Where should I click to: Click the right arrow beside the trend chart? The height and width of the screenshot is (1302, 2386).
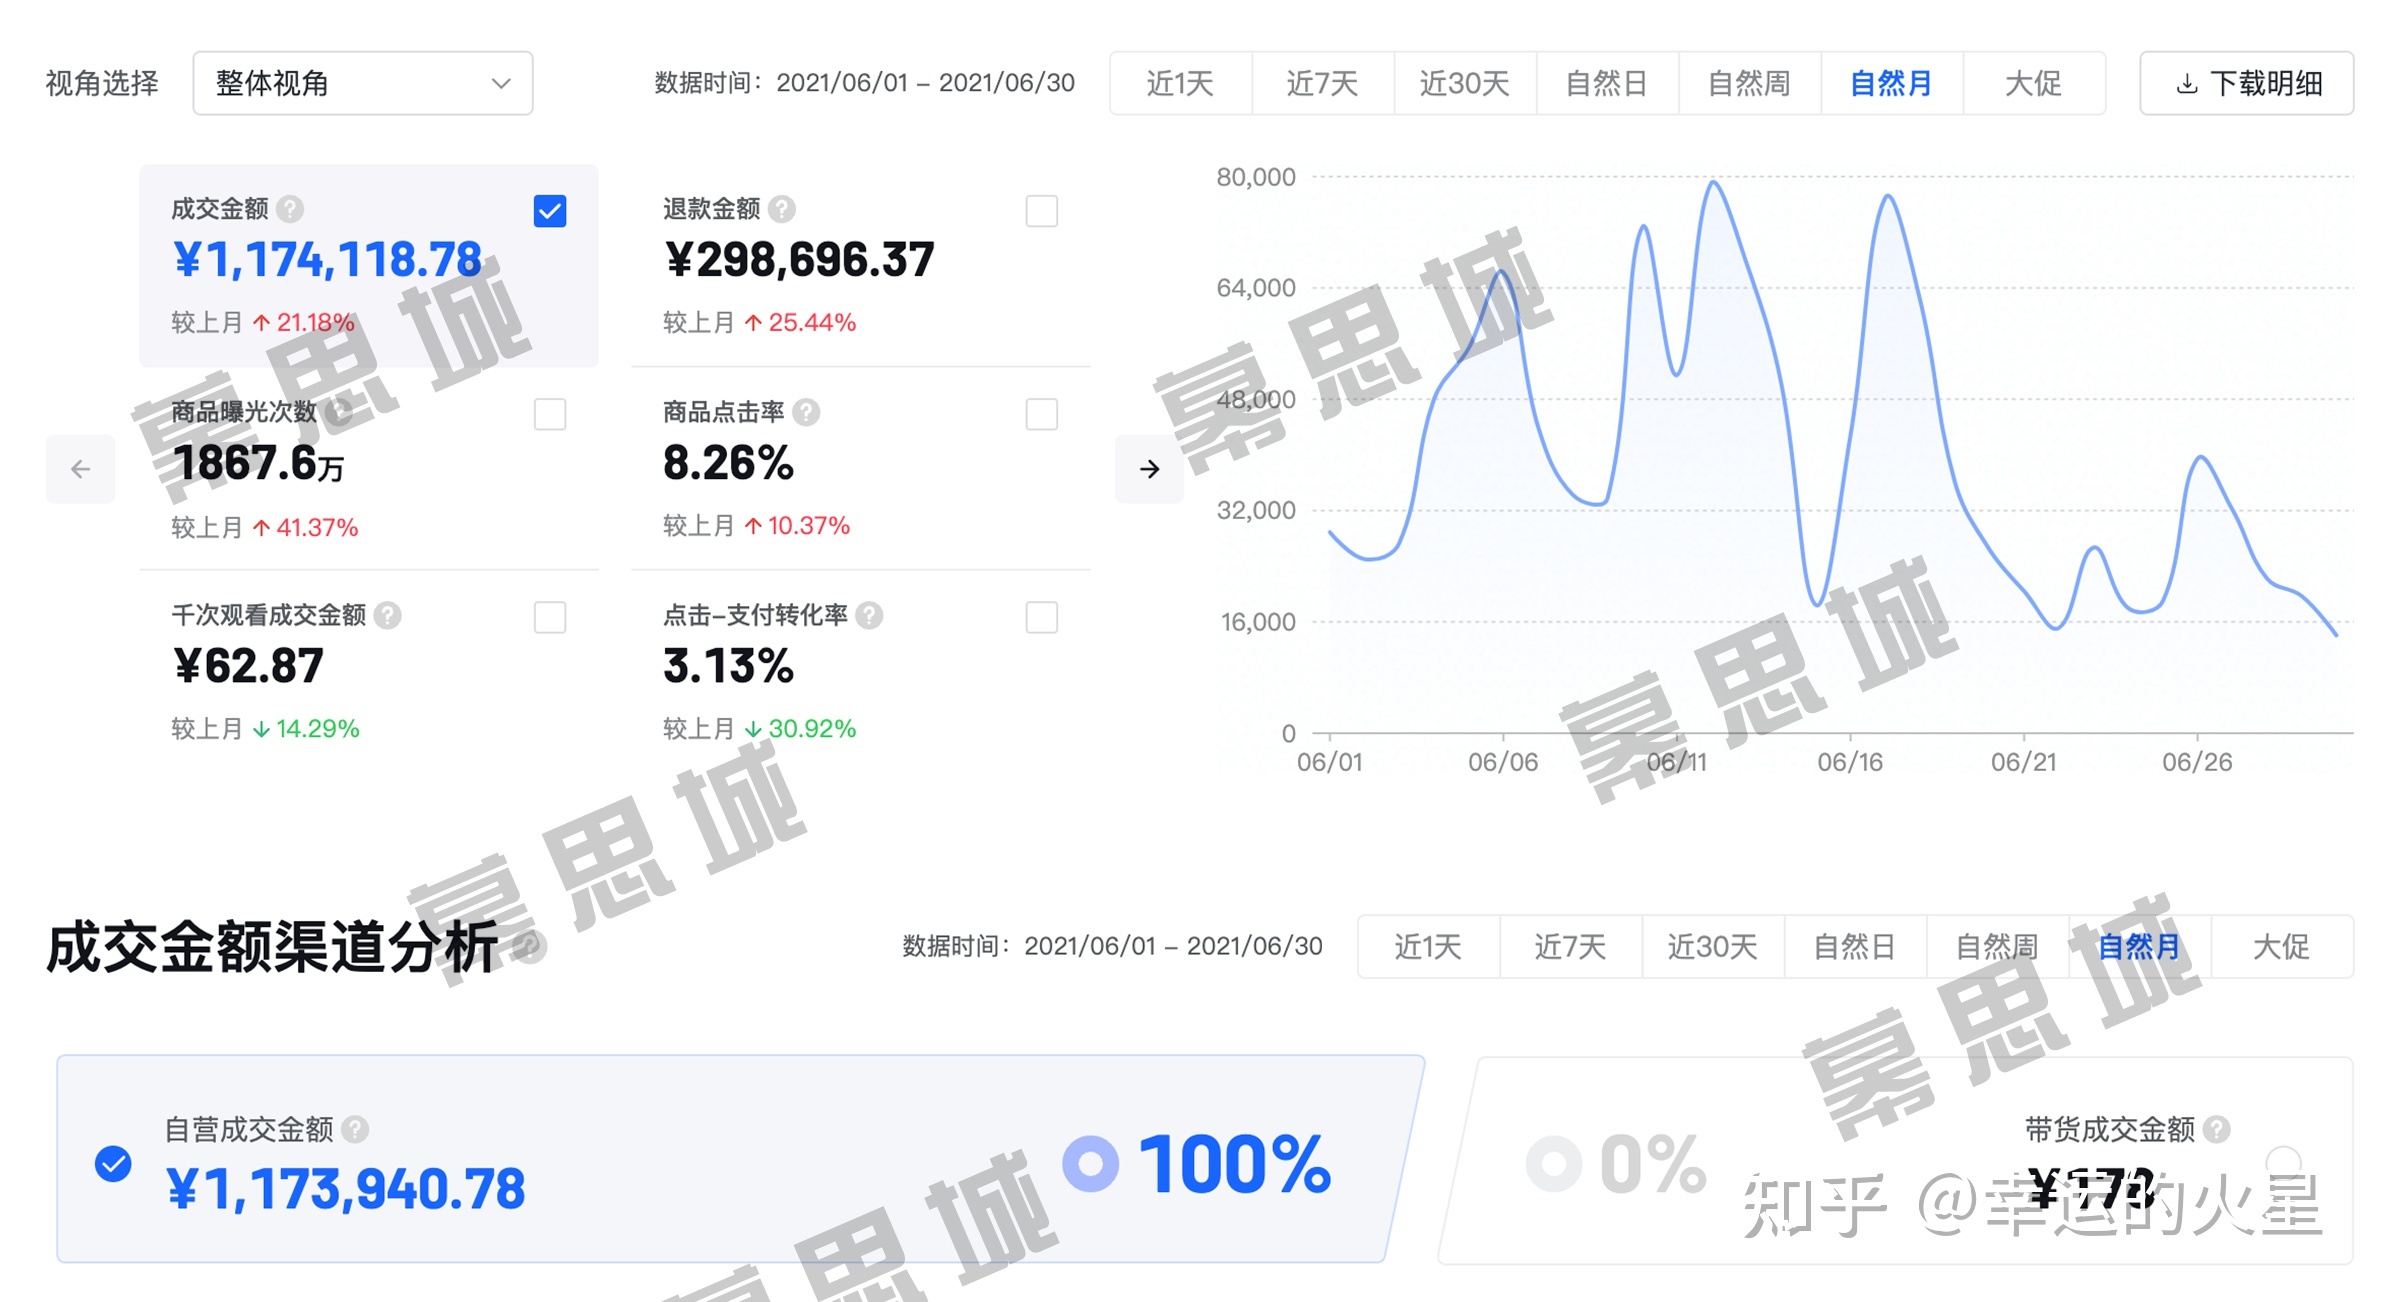click(x=1149, y=468)
